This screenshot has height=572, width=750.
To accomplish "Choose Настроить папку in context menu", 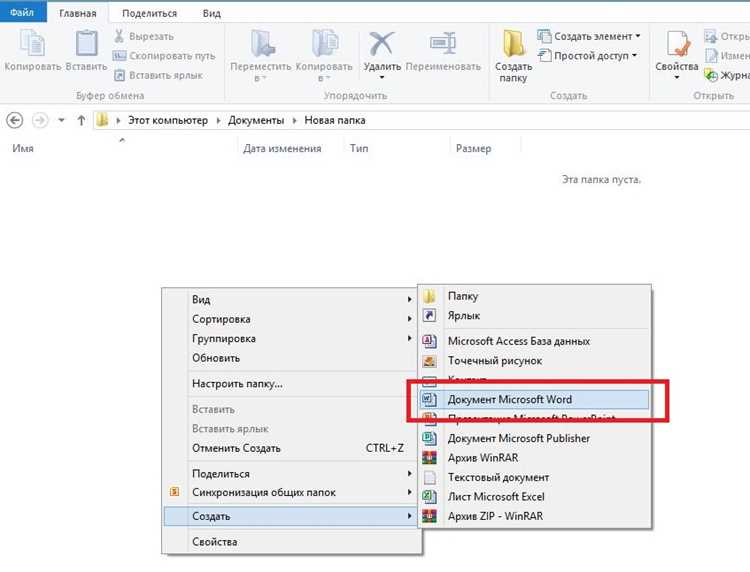I will 292,384.
